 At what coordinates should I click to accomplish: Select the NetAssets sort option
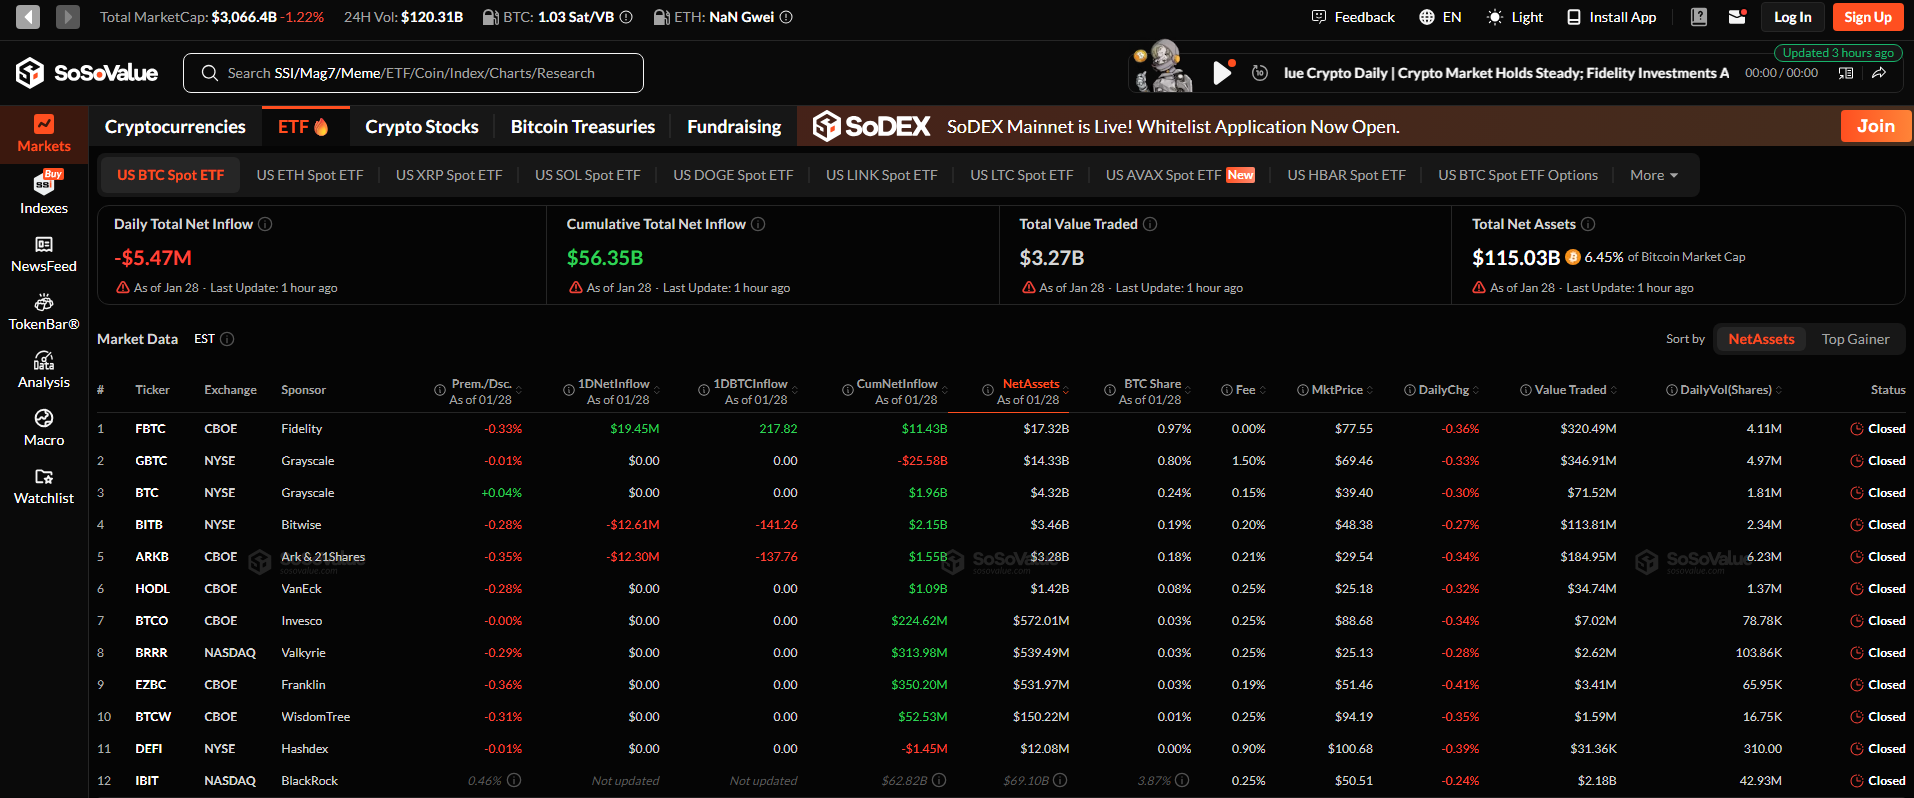click(1761, 339)
